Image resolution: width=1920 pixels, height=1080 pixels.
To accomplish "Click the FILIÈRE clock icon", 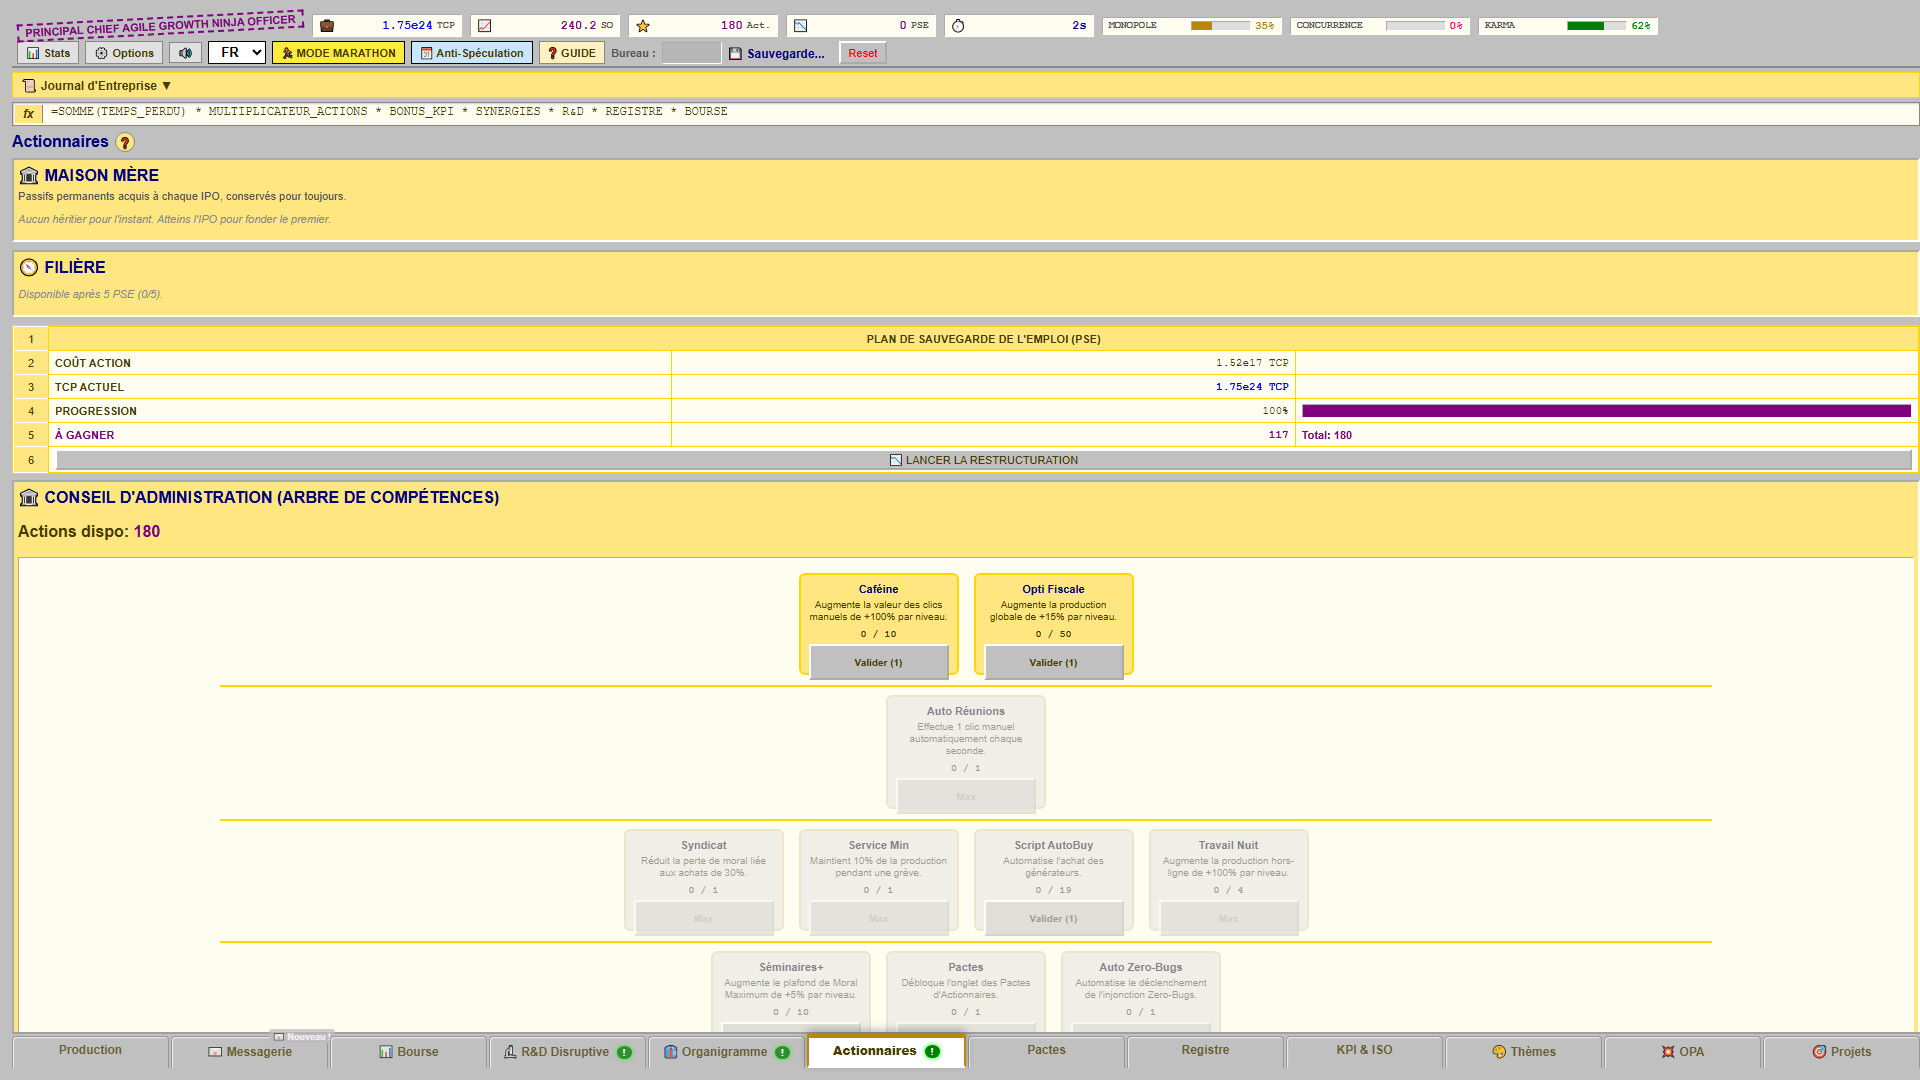I will [29, 268].
